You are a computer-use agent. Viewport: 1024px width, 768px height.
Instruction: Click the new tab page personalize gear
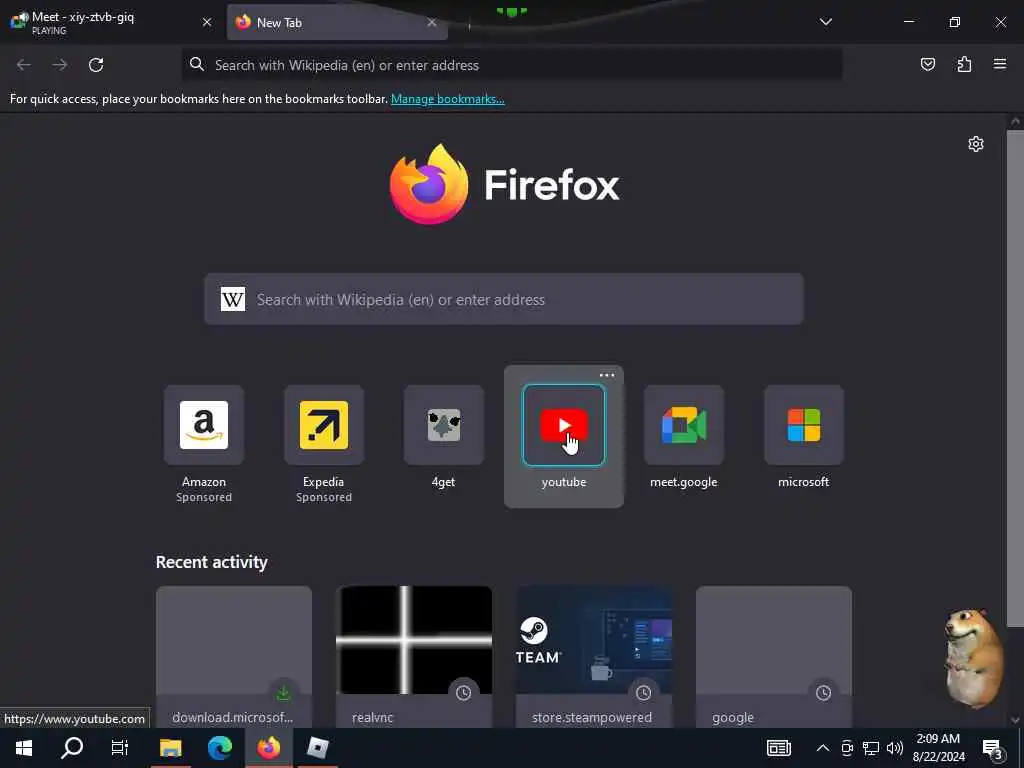tap(976, 144)
